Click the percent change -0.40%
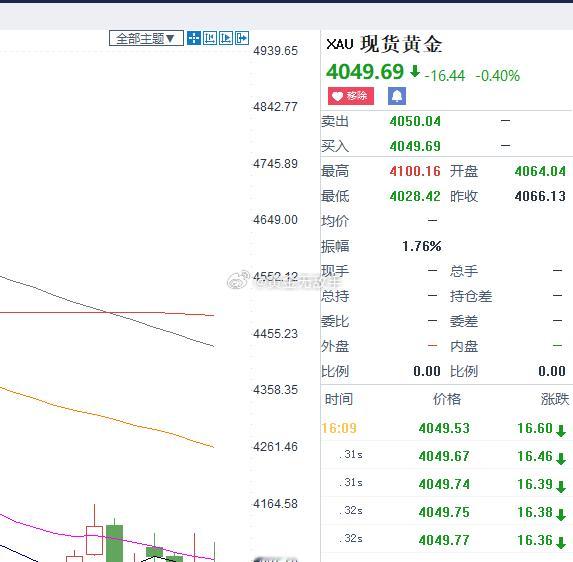This screenshot has width=573, height=562. 498,76
